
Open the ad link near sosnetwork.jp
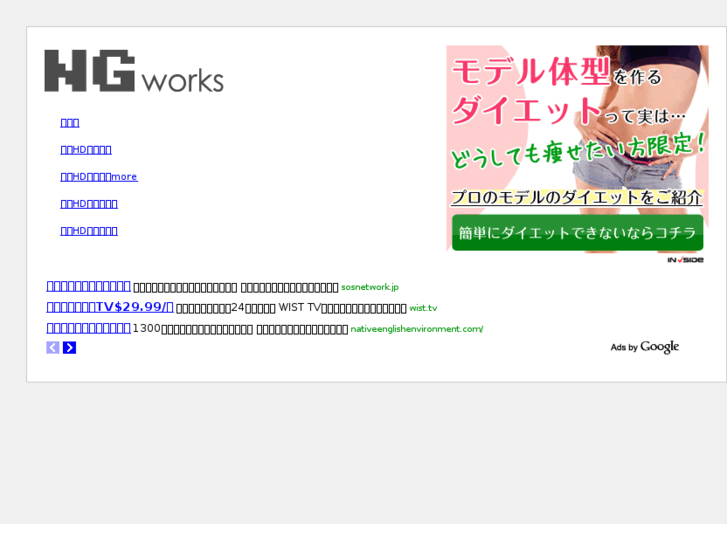pos(88,286)
